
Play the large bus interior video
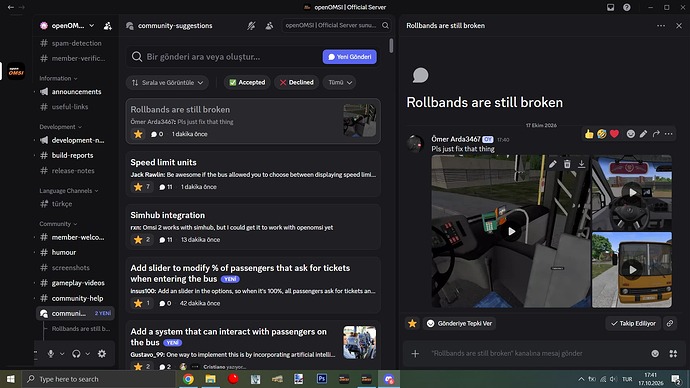pyautogui.click(x=511, y=231)
